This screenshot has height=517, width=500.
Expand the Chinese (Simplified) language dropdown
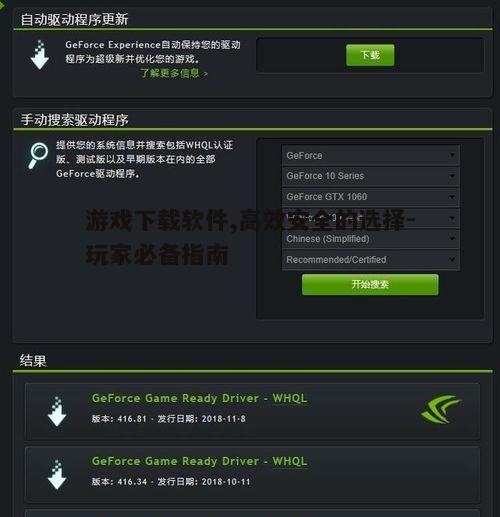click(370, 239)
